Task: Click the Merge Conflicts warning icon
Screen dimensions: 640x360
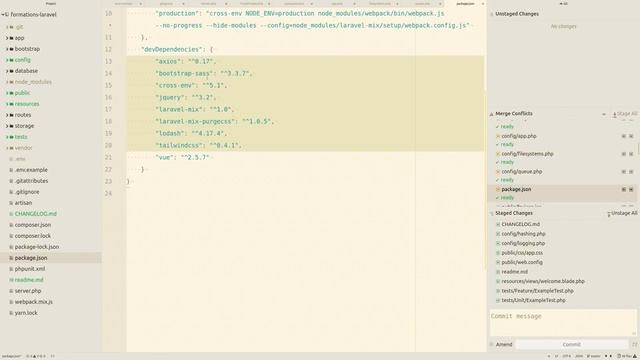Action: (x=491, y=114)
